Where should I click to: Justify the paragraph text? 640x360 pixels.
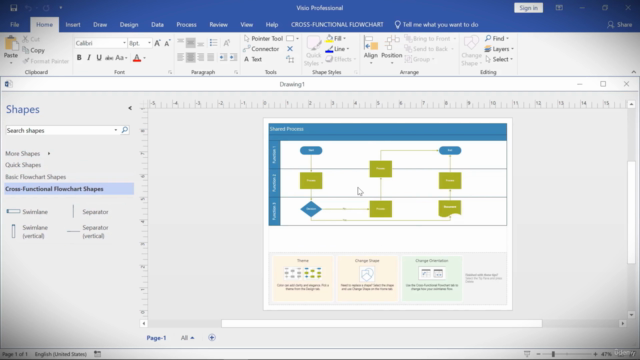tap(210, 58)
